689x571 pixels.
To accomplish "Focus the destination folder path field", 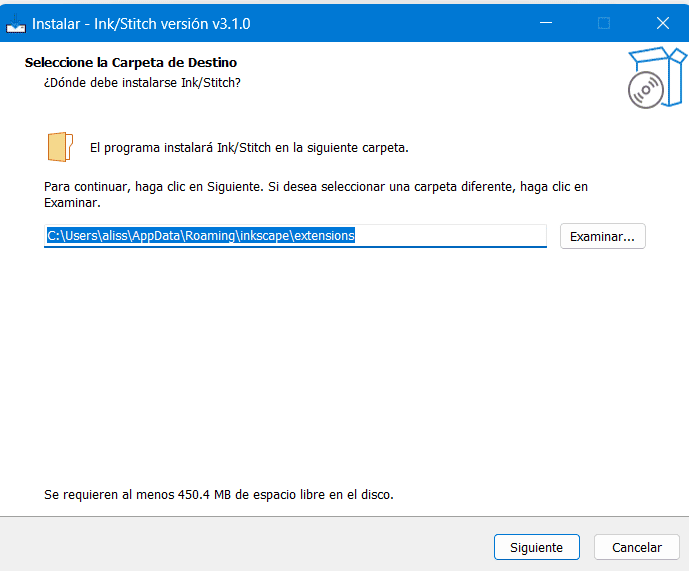I will (295, 236).
